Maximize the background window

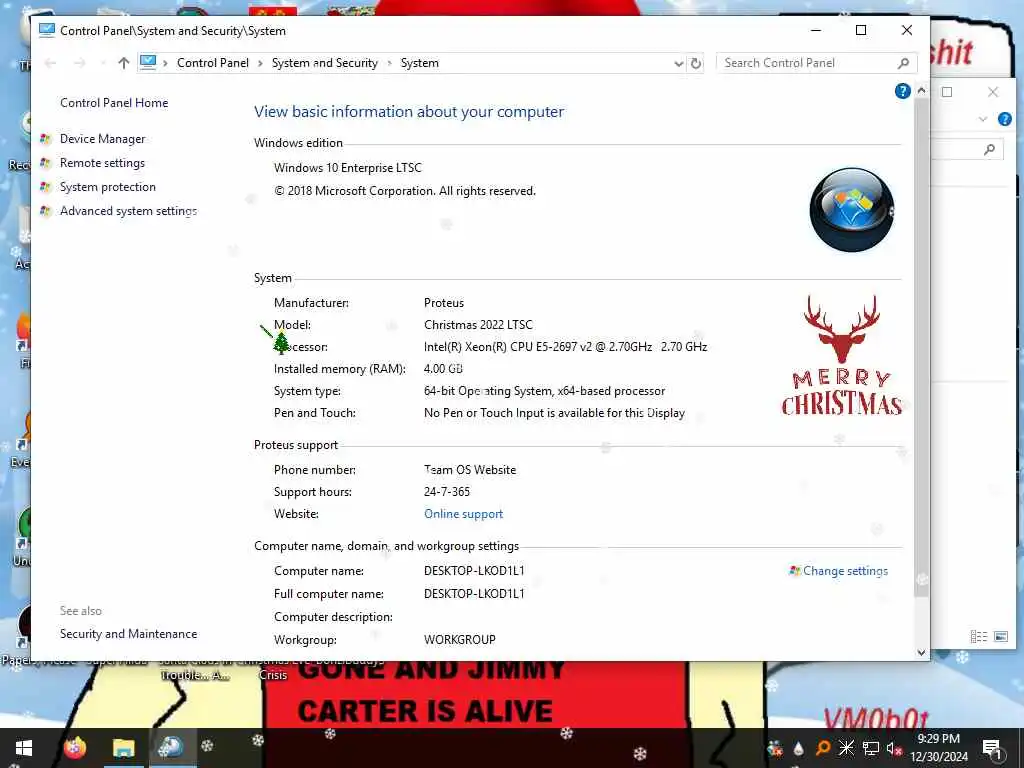point(947,92)
